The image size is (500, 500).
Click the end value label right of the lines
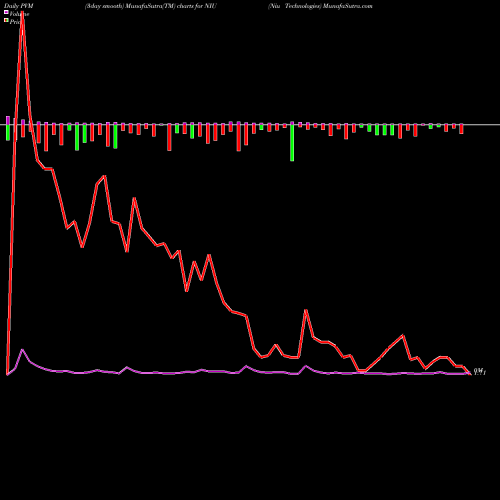[x=480, y=371]
